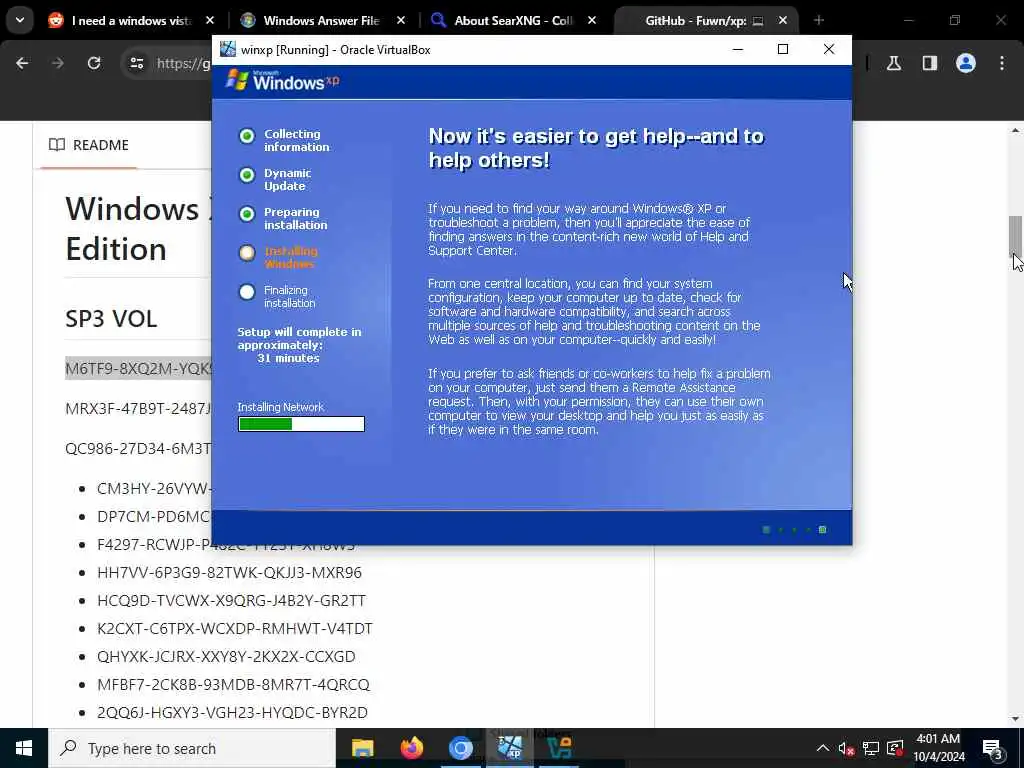Close the Windows Answer File tab

pos(401,21)
